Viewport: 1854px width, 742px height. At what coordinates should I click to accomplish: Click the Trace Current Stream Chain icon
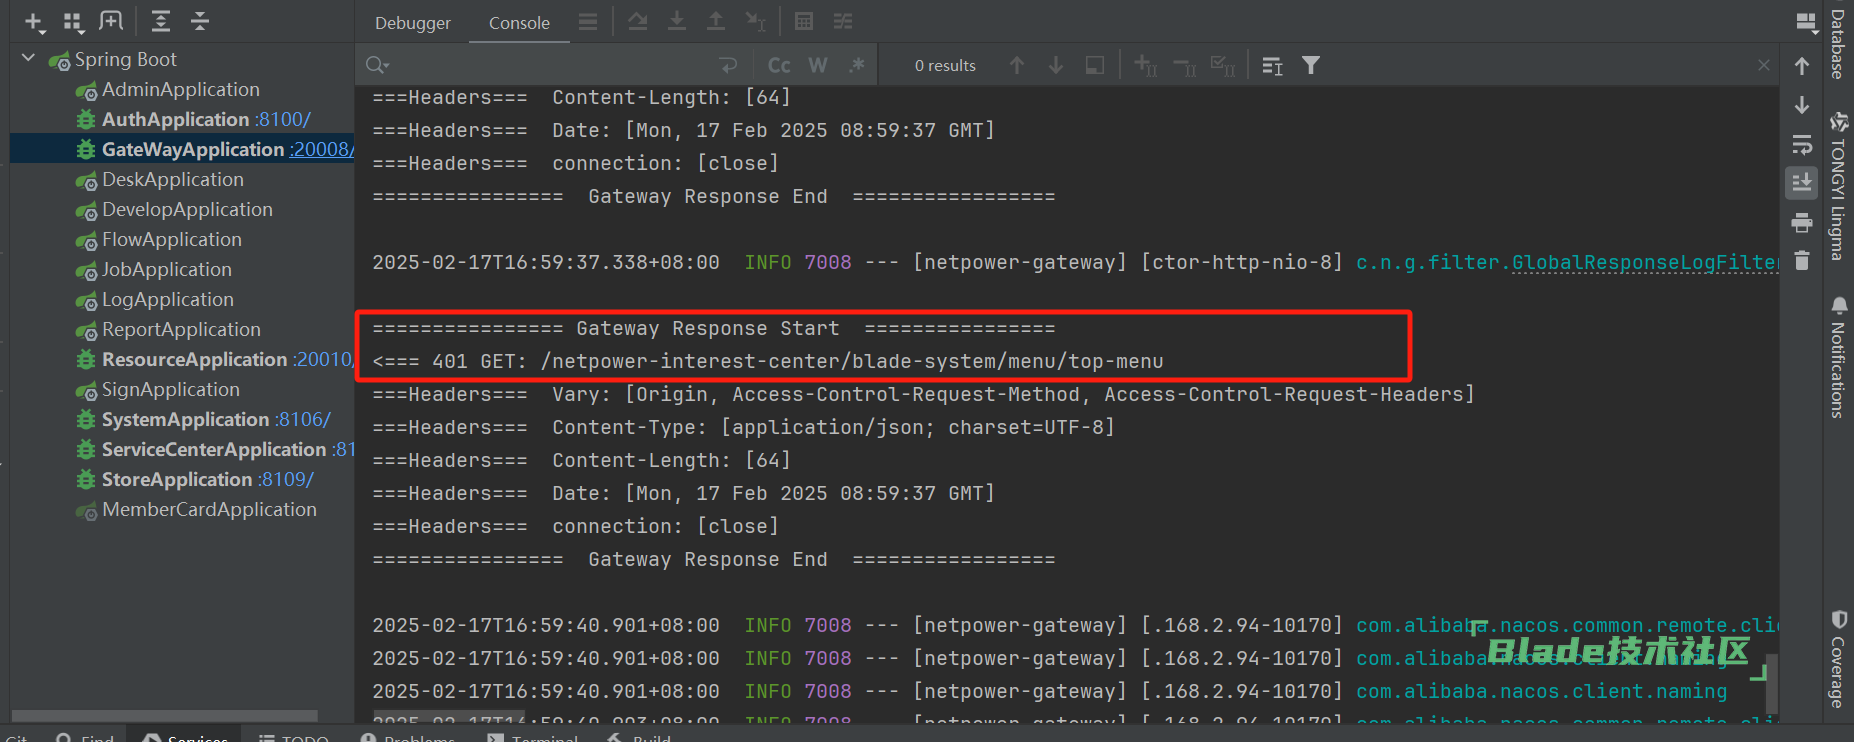[x=843, y=21]
